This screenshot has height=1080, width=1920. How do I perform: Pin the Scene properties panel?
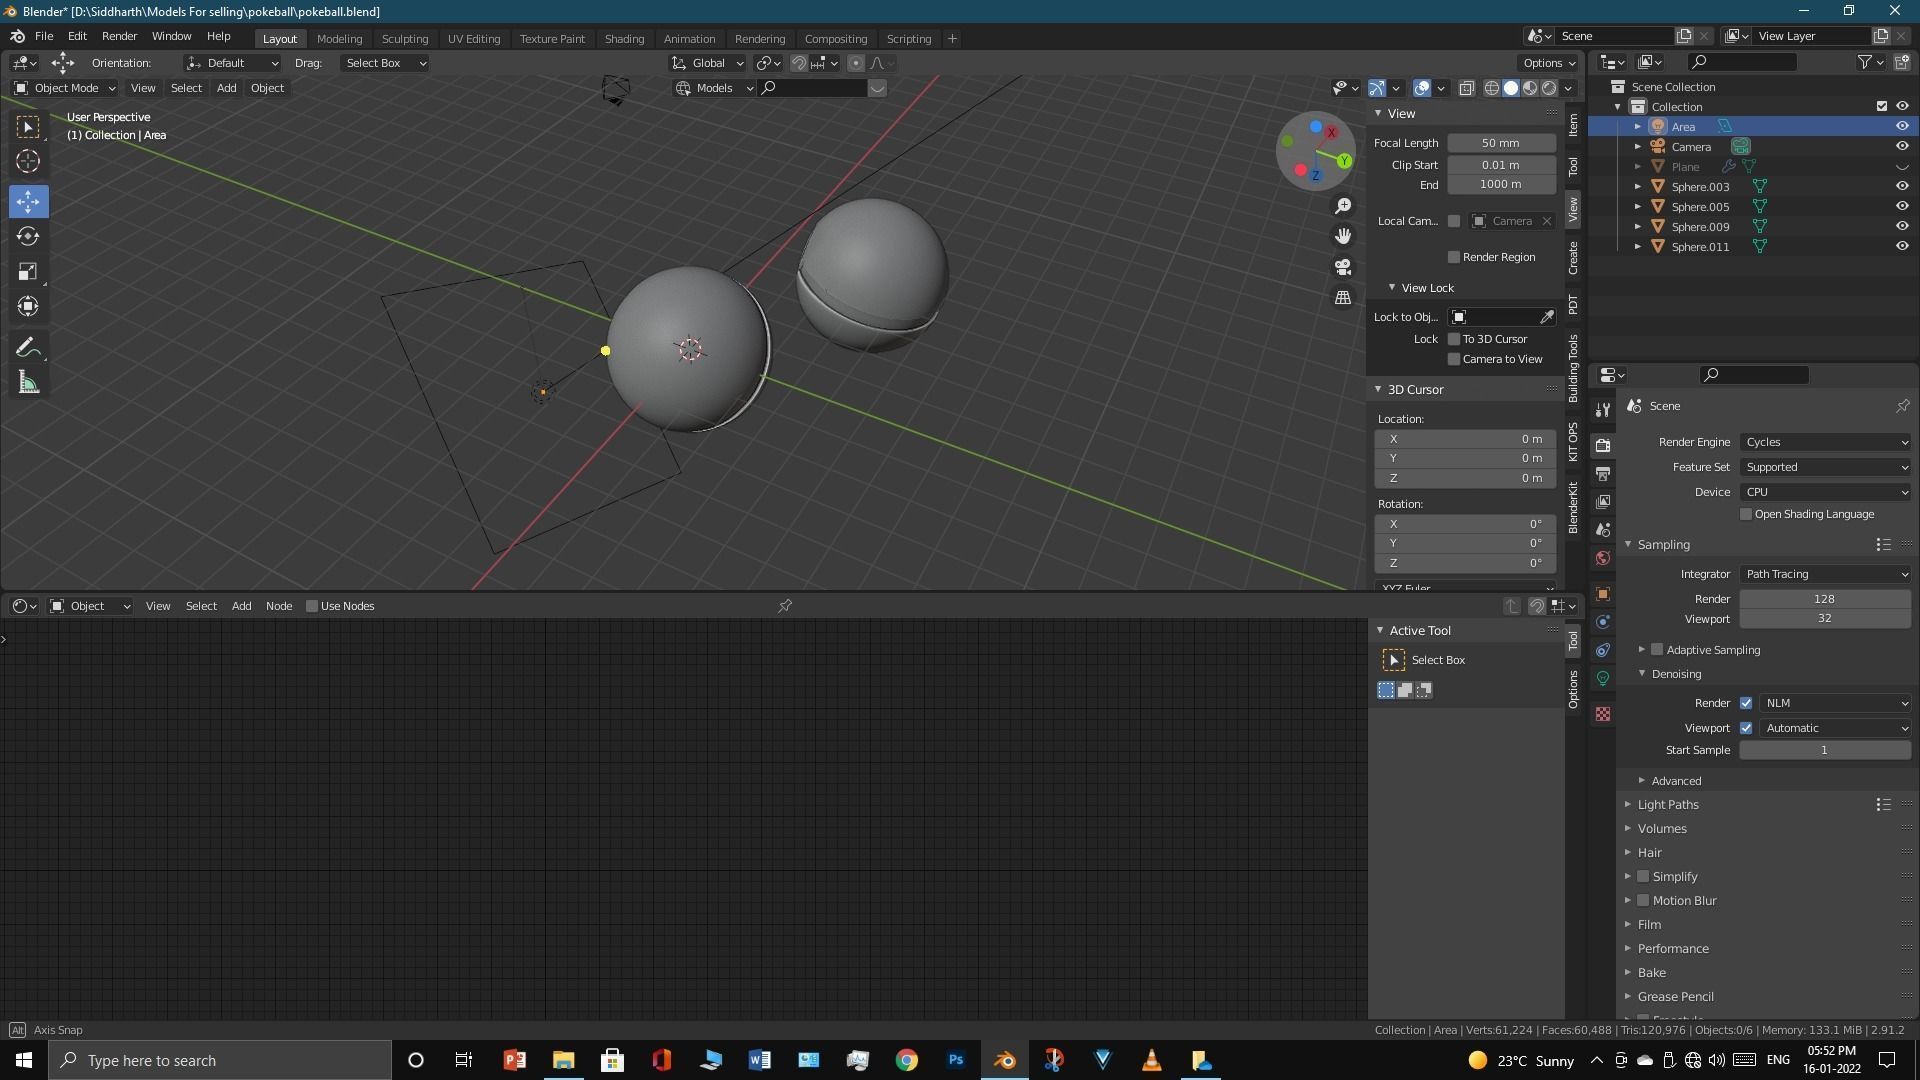point(1902,406)
